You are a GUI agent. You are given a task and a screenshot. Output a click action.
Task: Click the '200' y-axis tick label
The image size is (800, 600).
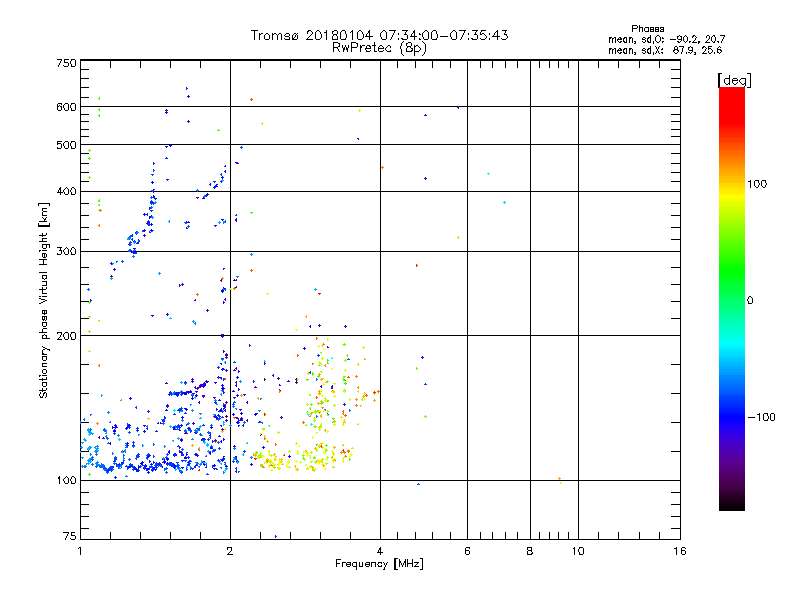tap(66, 336)
